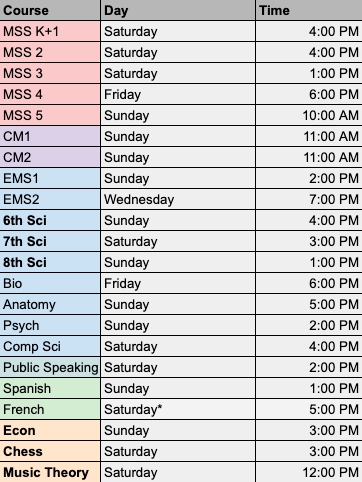Select the 6th Sci course cell
362x482 pixels.
50,220
